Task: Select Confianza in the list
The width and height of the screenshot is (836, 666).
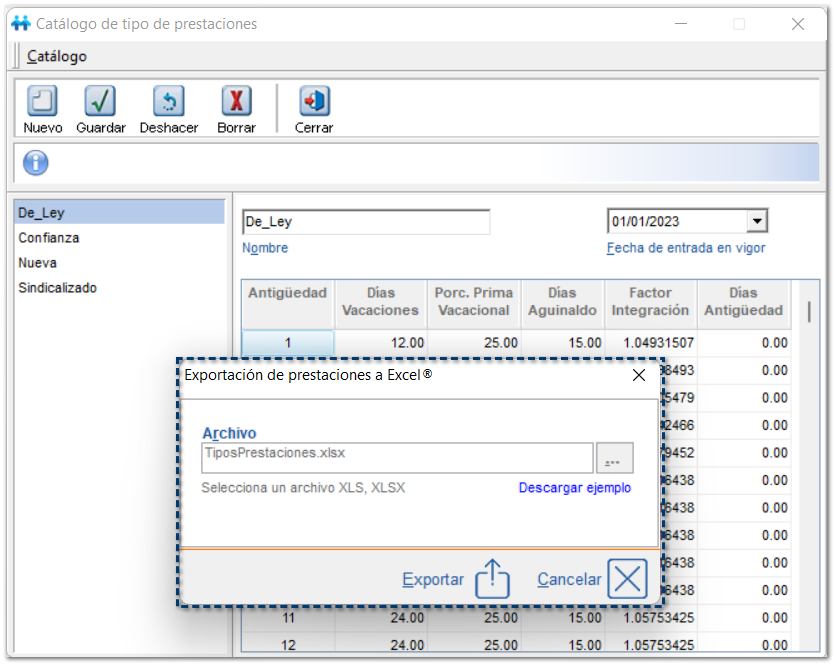Action: (x=49, y=238)
